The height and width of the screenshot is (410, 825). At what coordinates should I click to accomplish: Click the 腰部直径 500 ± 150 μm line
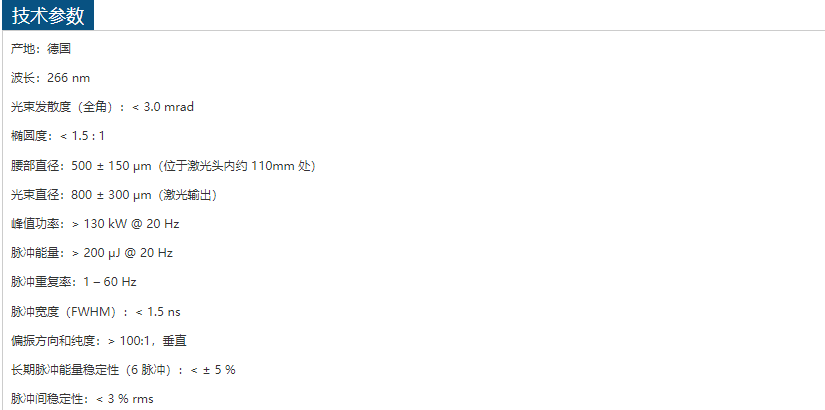163,166
